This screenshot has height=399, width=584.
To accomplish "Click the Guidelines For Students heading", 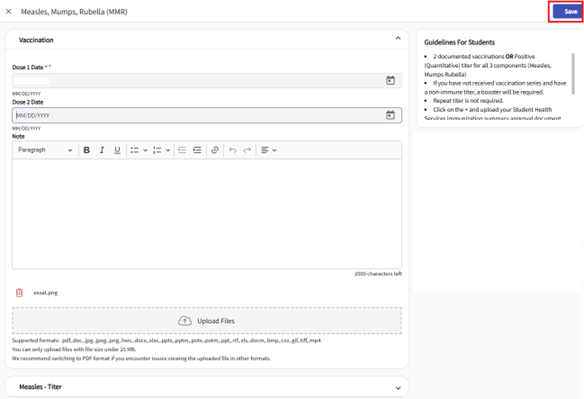I will coord(459,42).
